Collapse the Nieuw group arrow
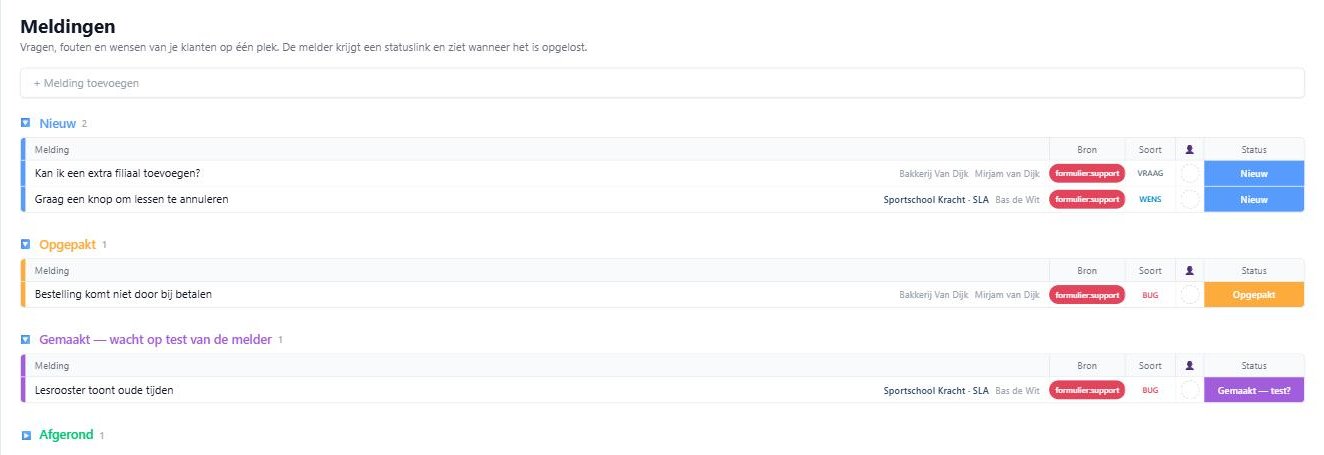Screen dimensions: 1324x455 click(x=26, y=123)
